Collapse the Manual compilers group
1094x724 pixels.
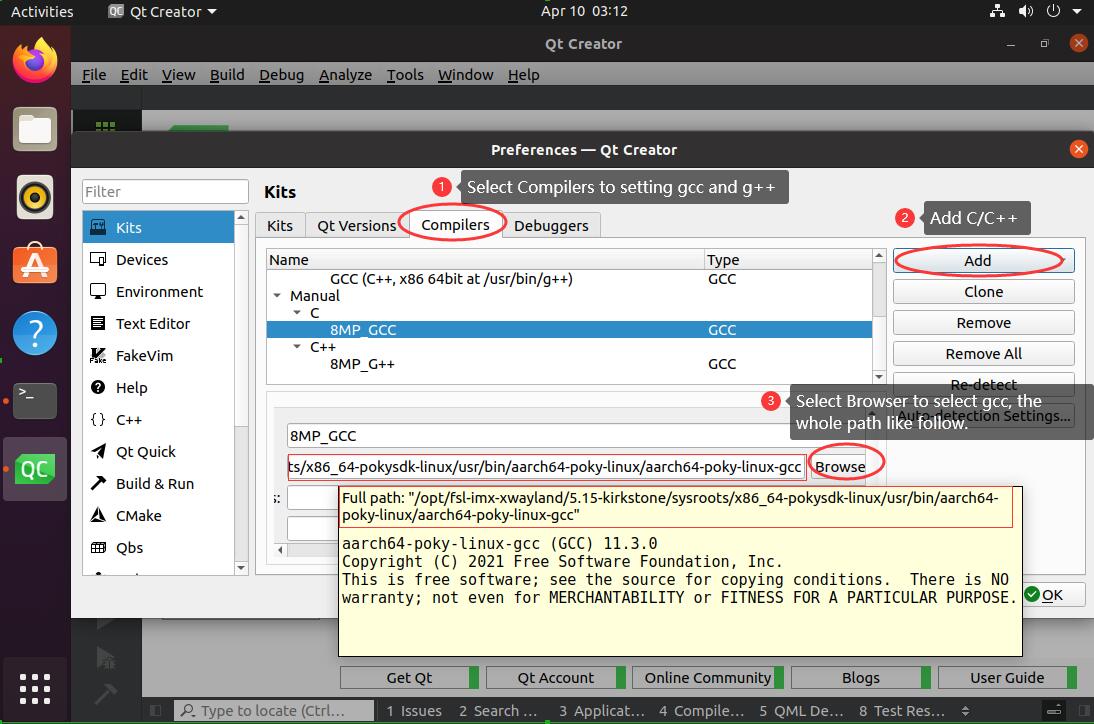point(277,296)
